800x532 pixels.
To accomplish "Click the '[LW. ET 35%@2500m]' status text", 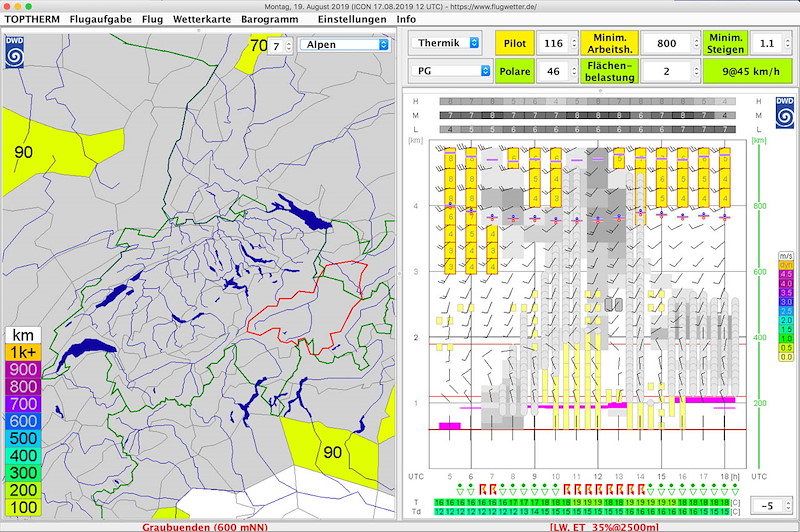I will pyautogui.click(x=605, y=527).
